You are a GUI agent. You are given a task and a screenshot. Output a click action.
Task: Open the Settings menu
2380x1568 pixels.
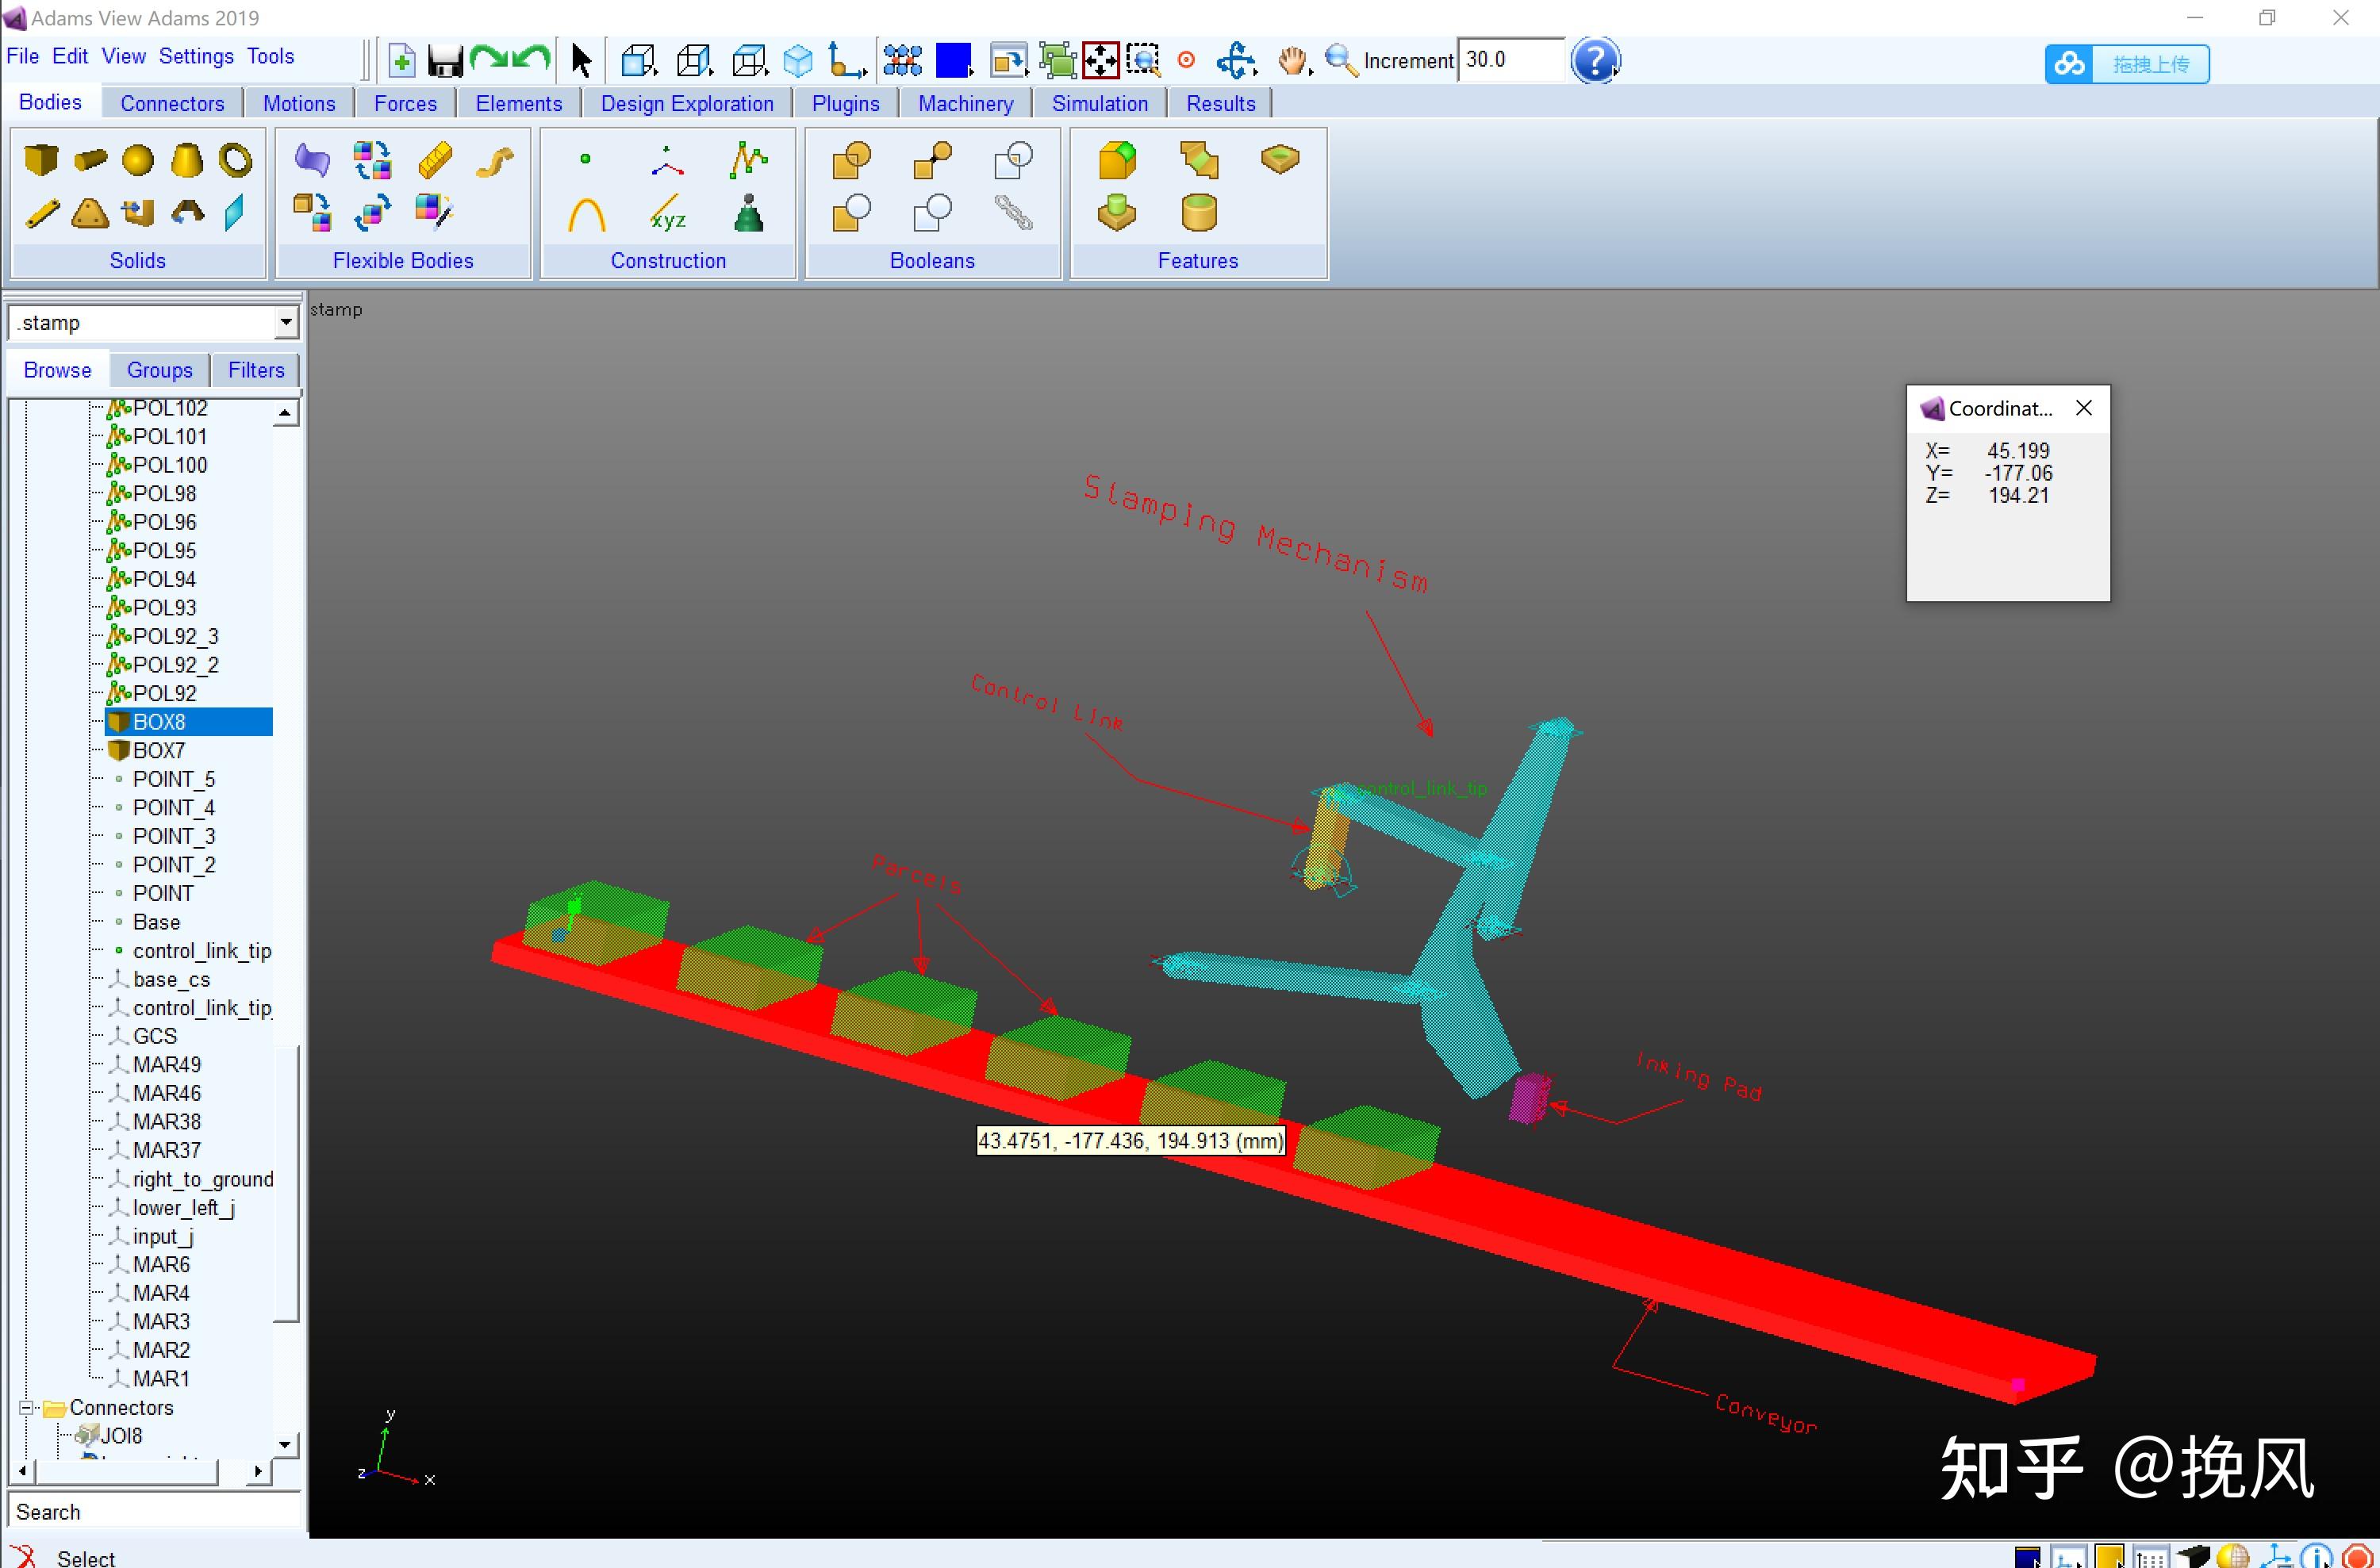click(x=196, y=57)
